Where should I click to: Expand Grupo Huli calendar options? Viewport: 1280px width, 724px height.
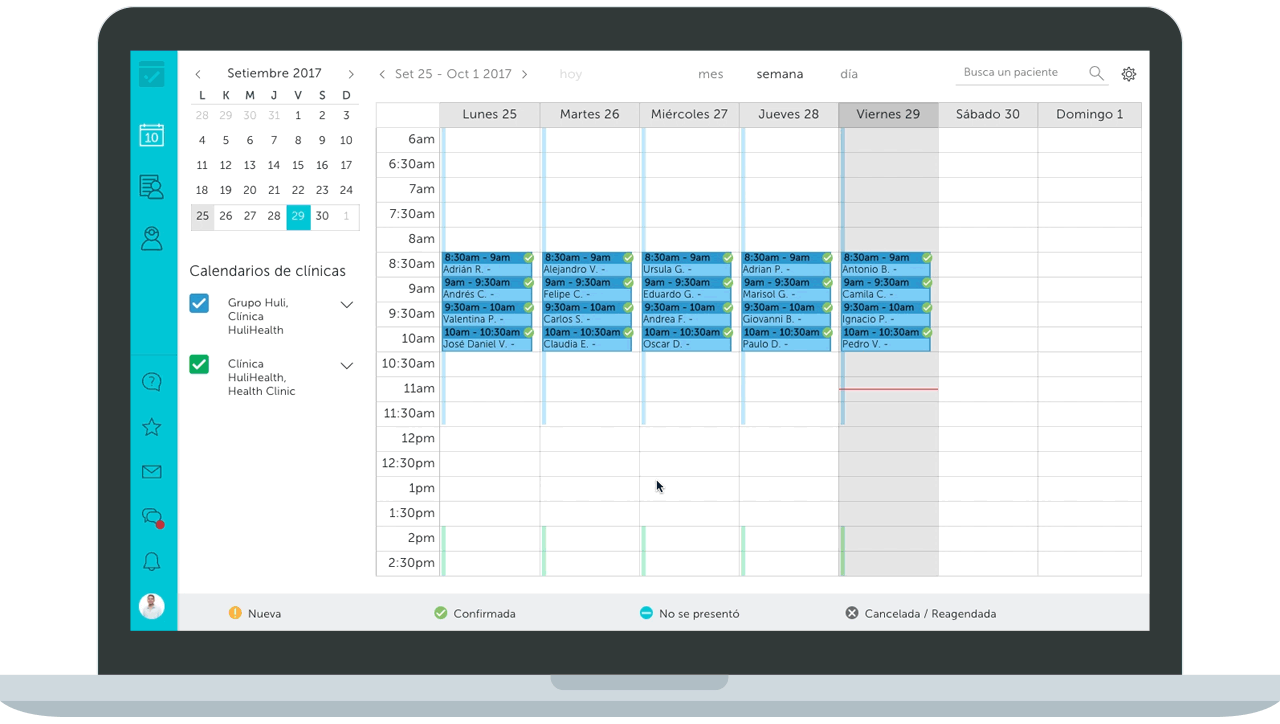click(347, 305)
